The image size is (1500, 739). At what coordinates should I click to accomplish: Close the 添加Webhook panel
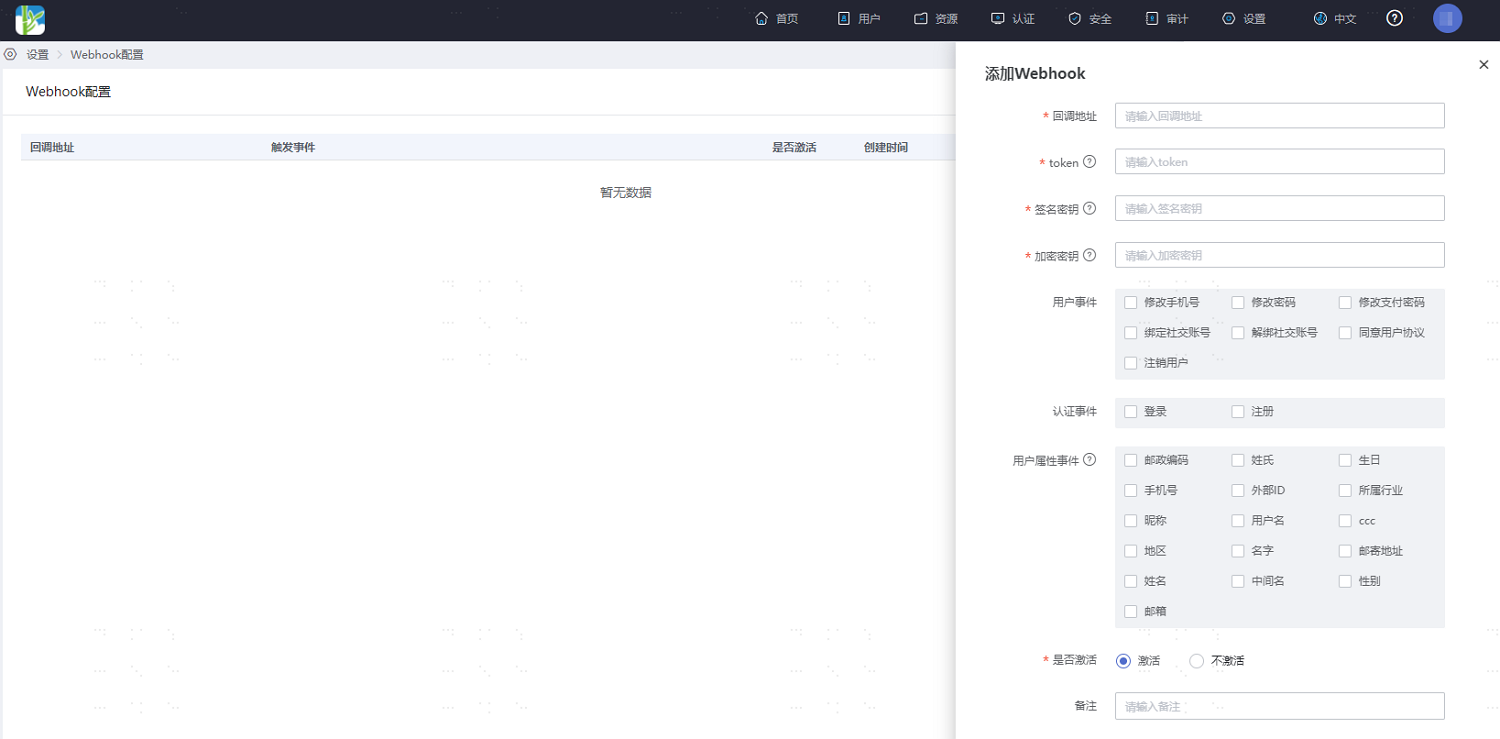pyautogui.click(x=1484, y=65)
